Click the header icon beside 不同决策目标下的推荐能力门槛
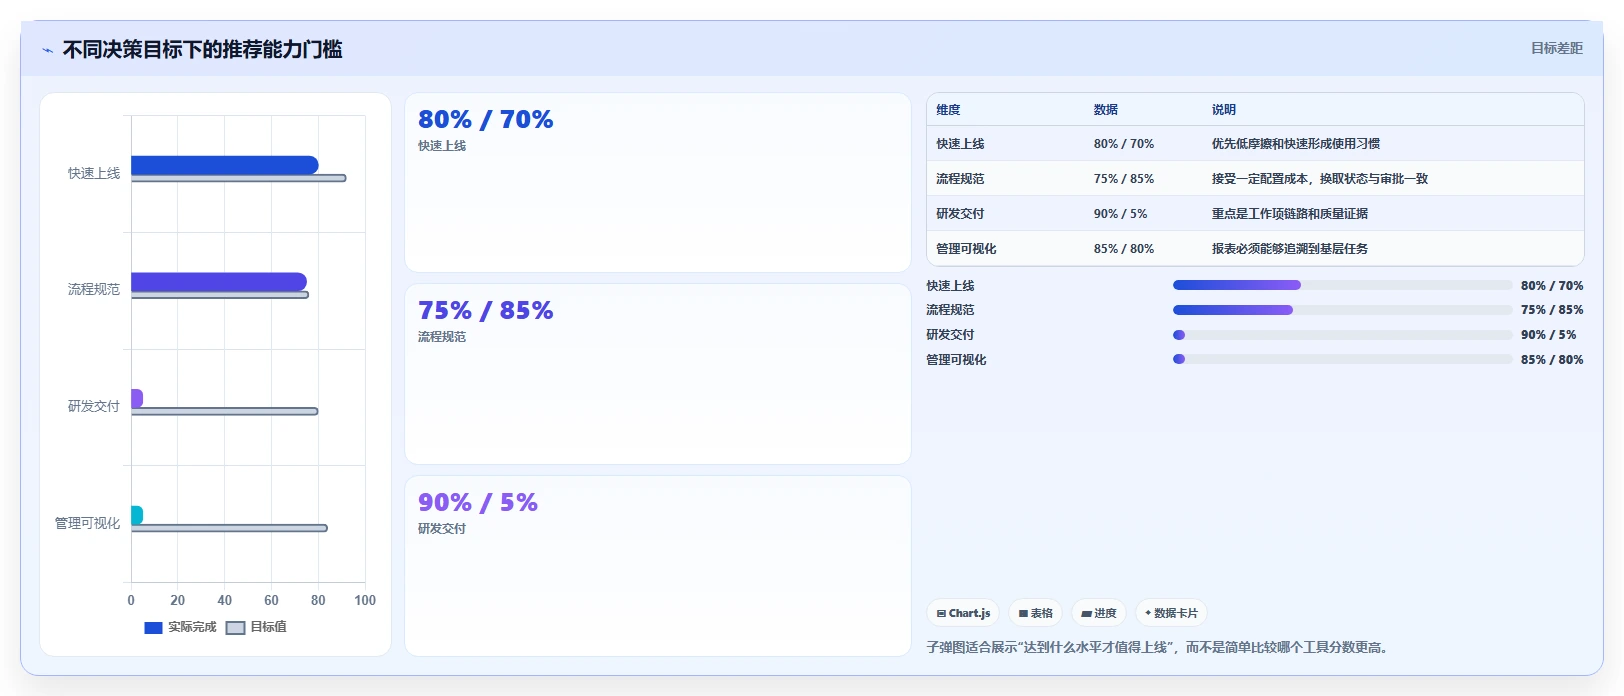The width and height of the screenshot is (1624, 696). (x=47, y=50)
